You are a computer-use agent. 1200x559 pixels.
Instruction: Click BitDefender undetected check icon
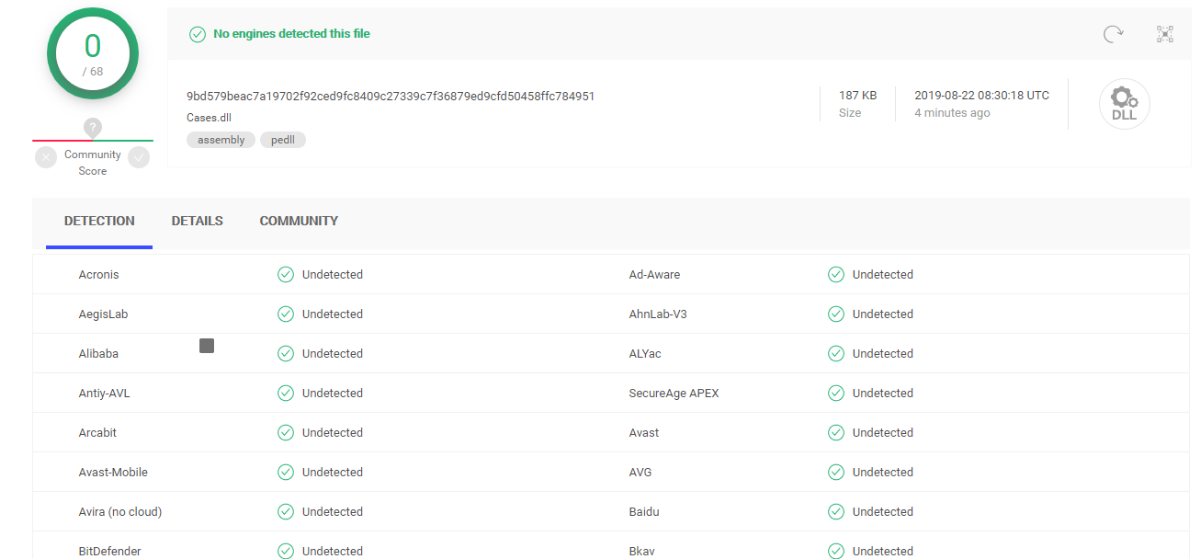point(285,551)
